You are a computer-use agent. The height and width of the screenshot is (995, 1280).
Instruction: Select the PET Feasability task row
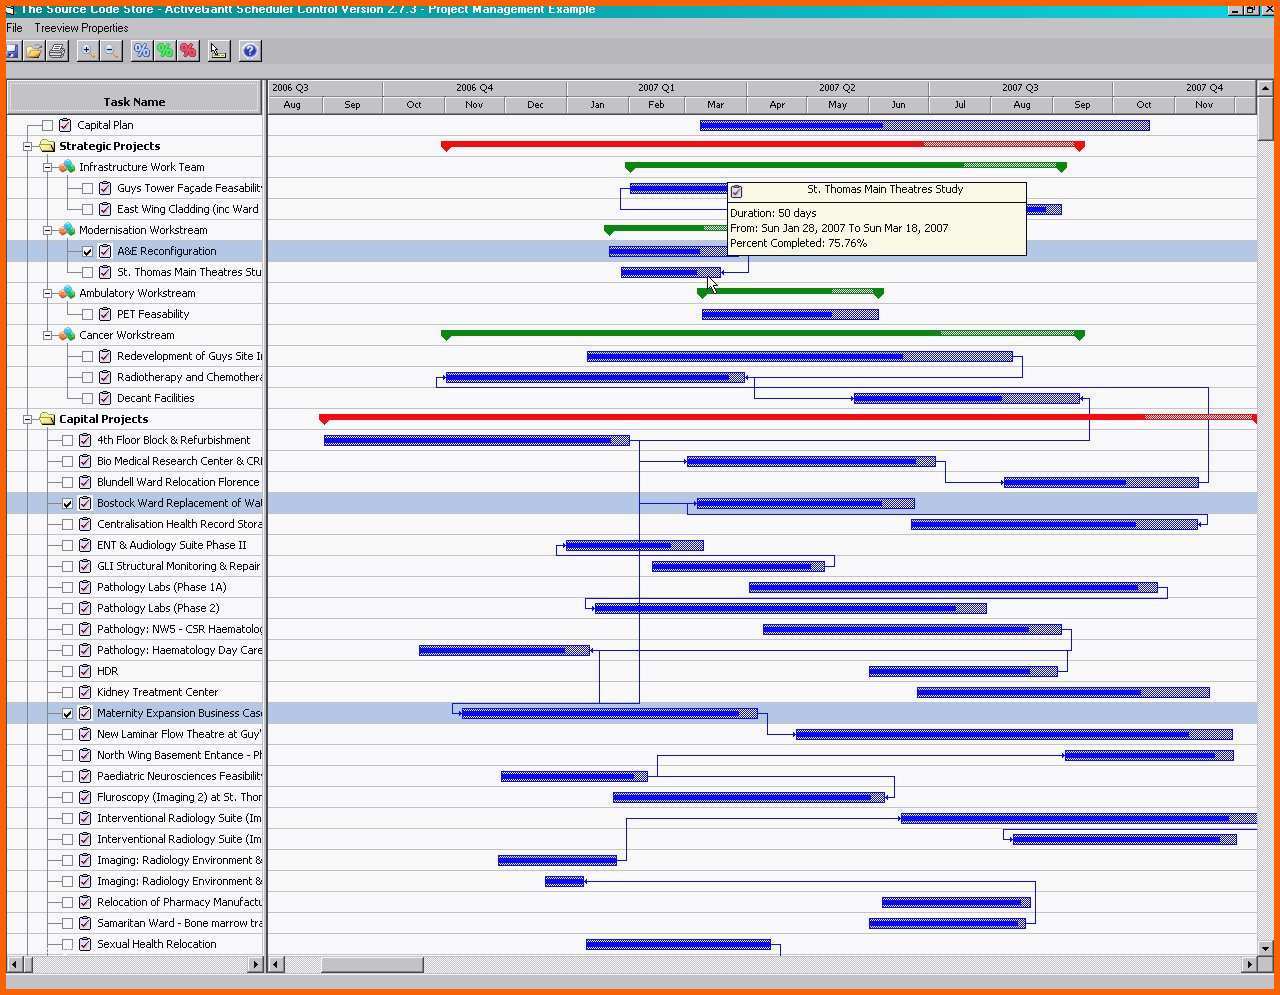pos(153,315)
